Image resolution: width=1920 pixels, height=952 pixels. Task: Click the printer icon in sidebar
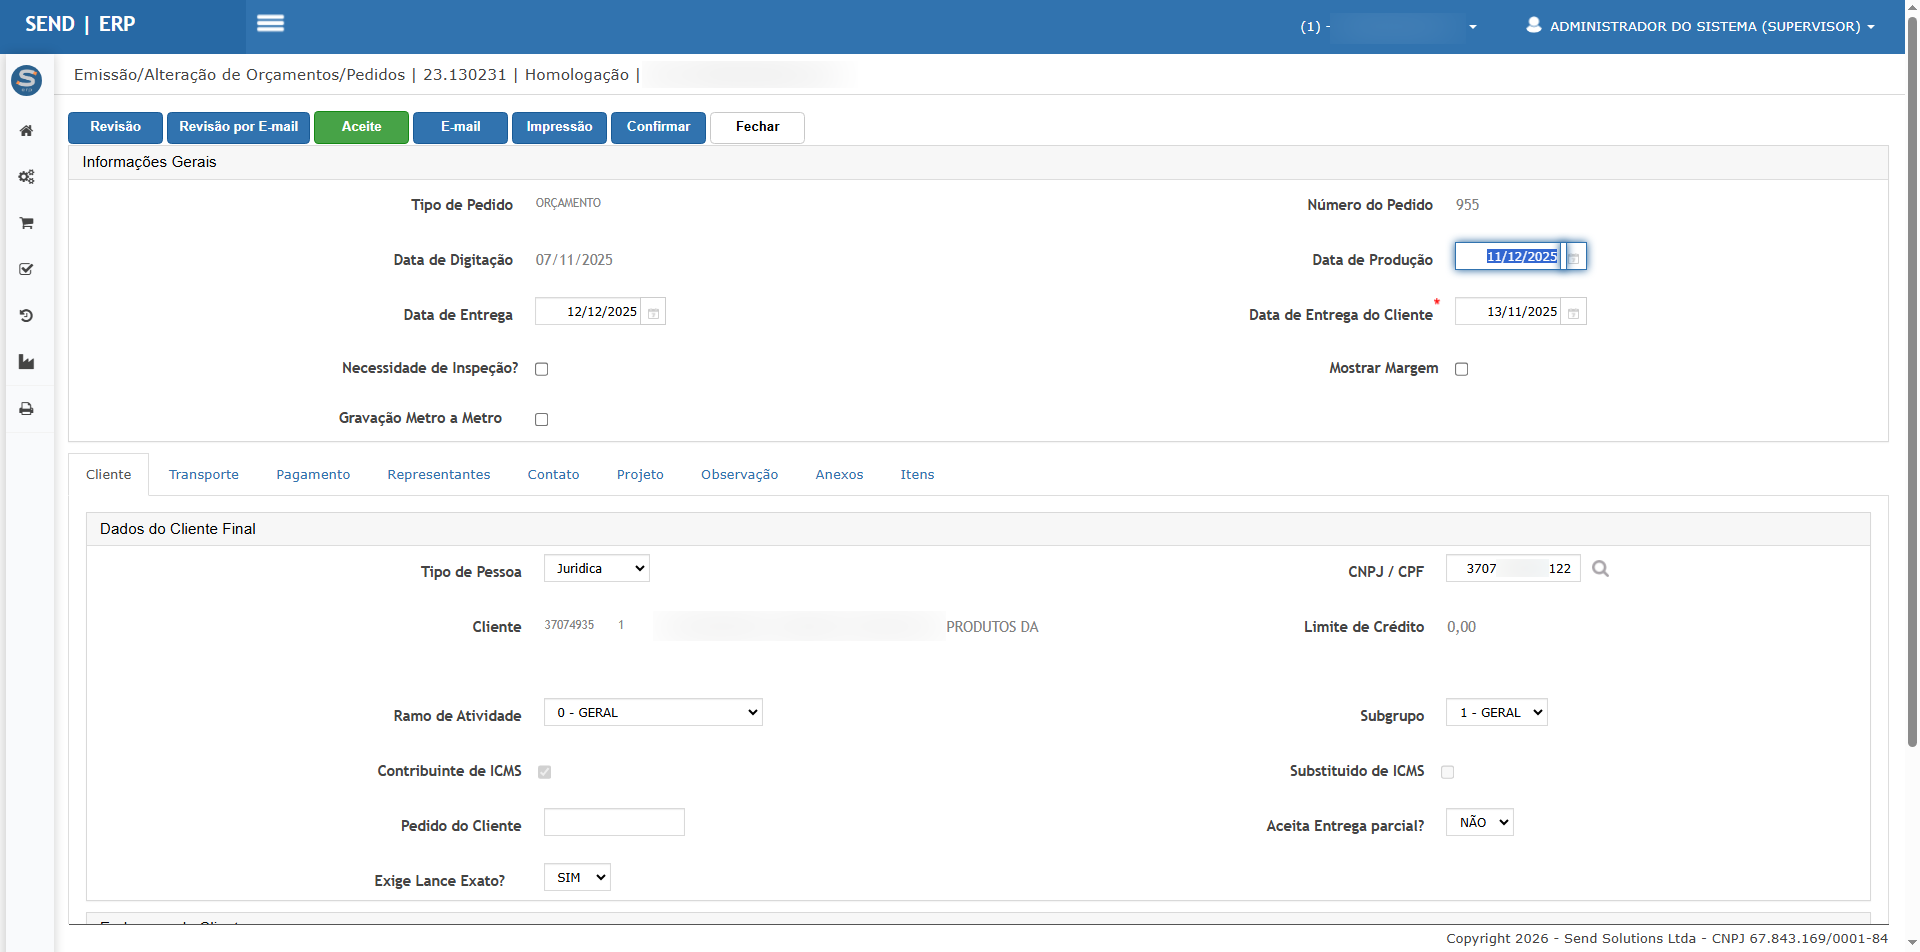pyautogui.click(x=26, y=409)
